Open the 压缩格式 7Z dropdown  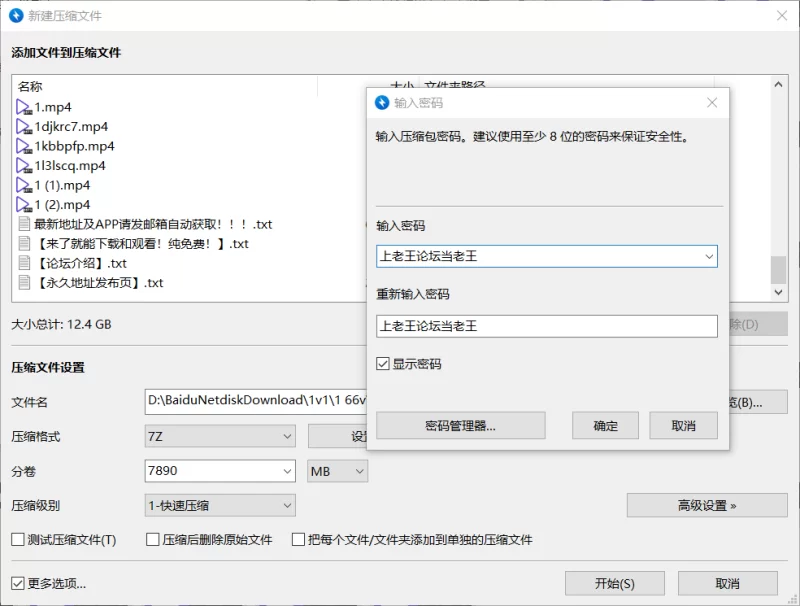coord(220,437)
